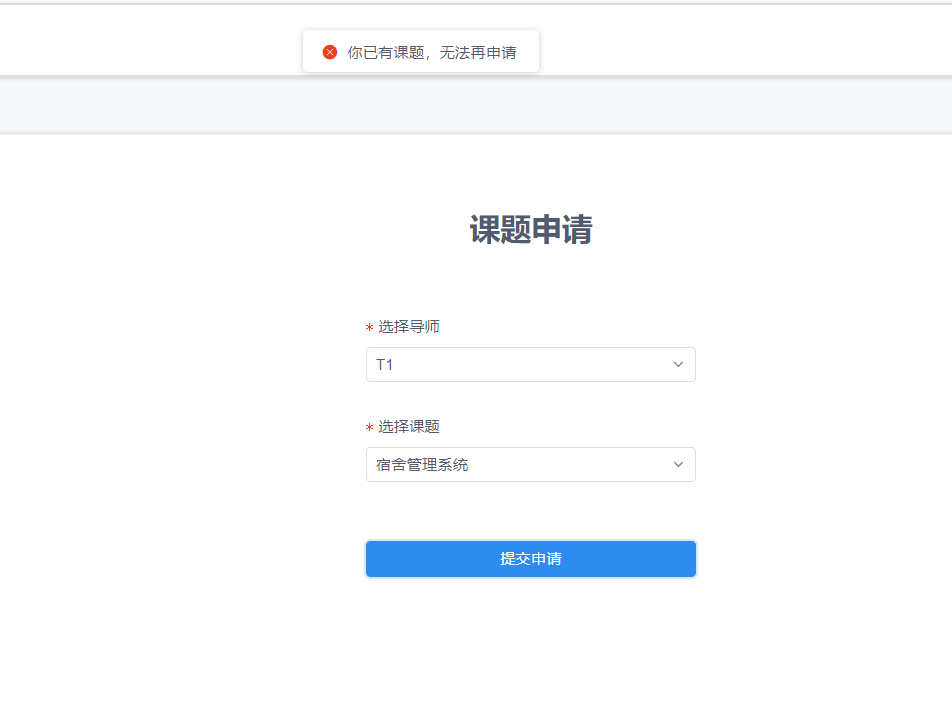This screenshot has height=725, width=952.
Task: Open the 选择导师 dropdown showing T1
Action: [531, 364]
